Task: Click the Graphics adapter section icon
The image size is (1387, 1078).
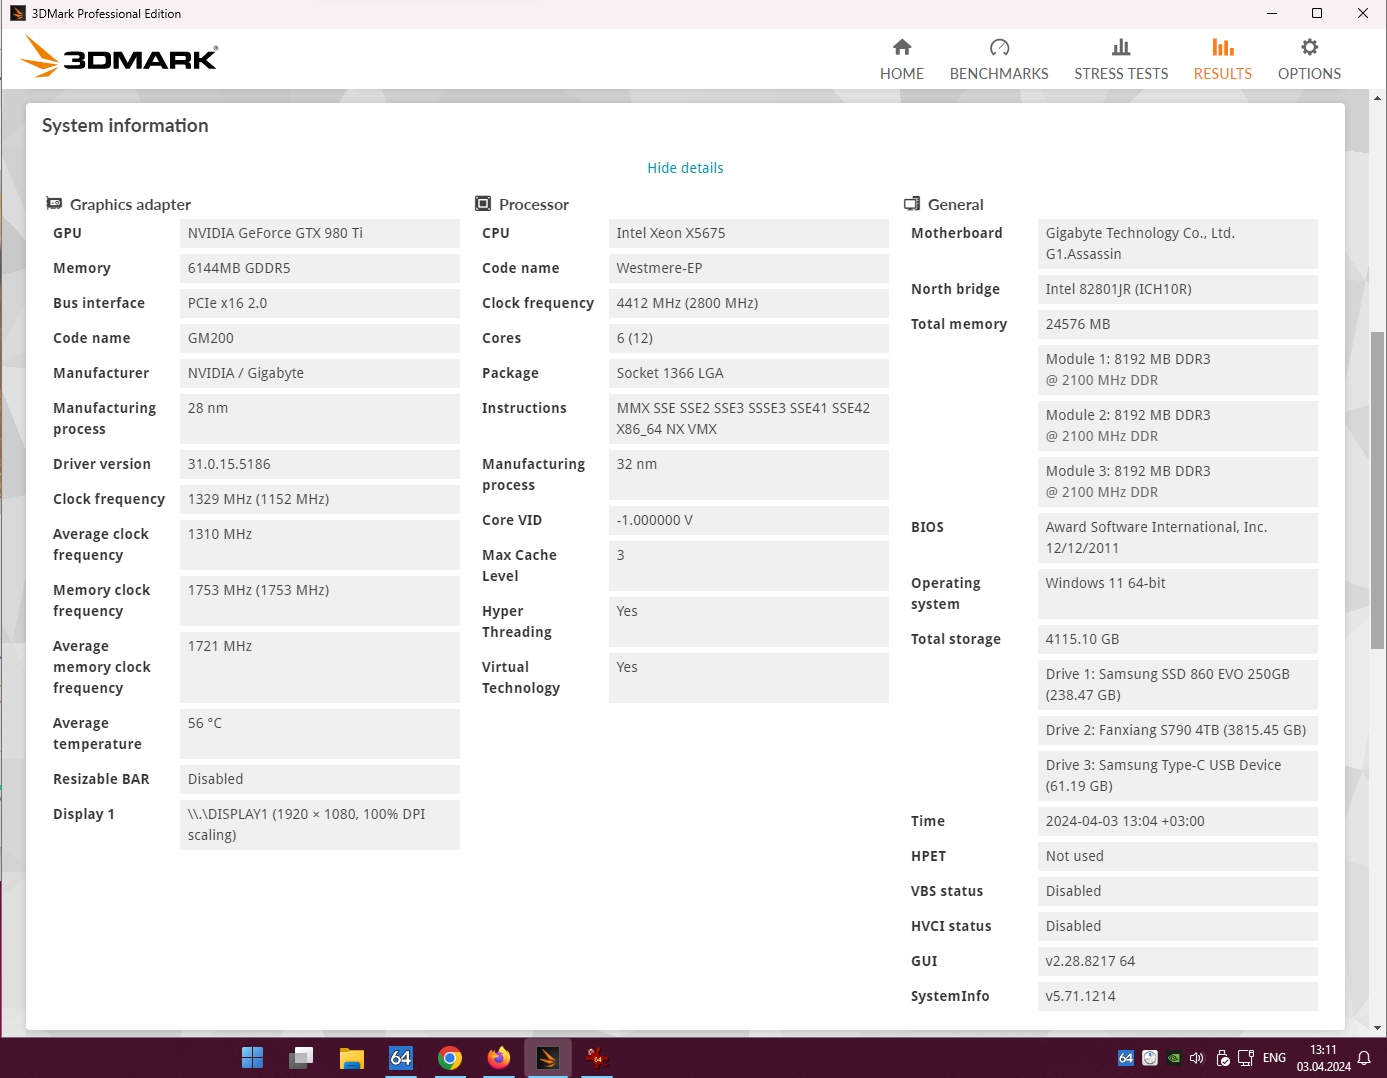Action: pyautogui.click(x=54, y=204)
